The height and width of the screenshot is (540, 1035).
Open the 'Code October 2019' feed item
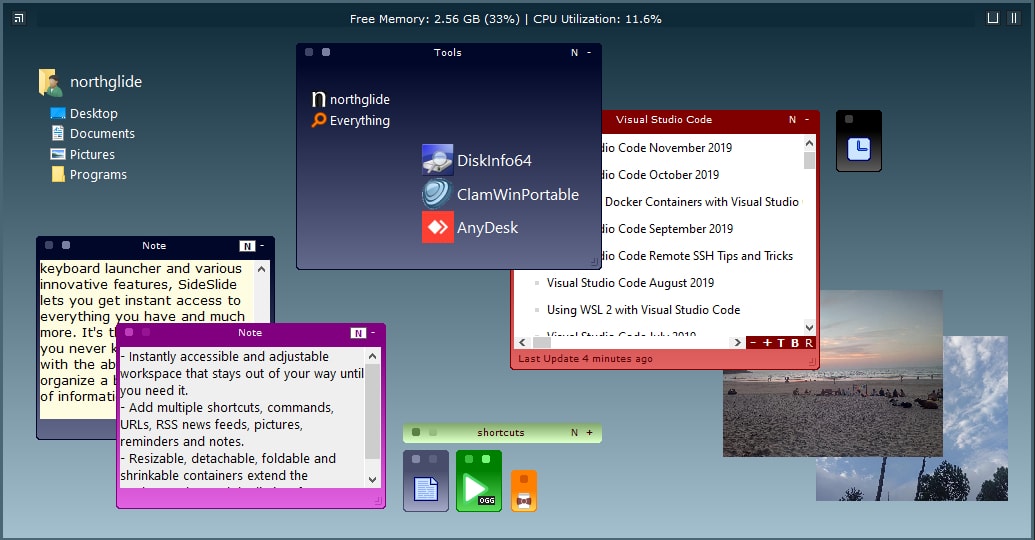(x=660, y=174)
